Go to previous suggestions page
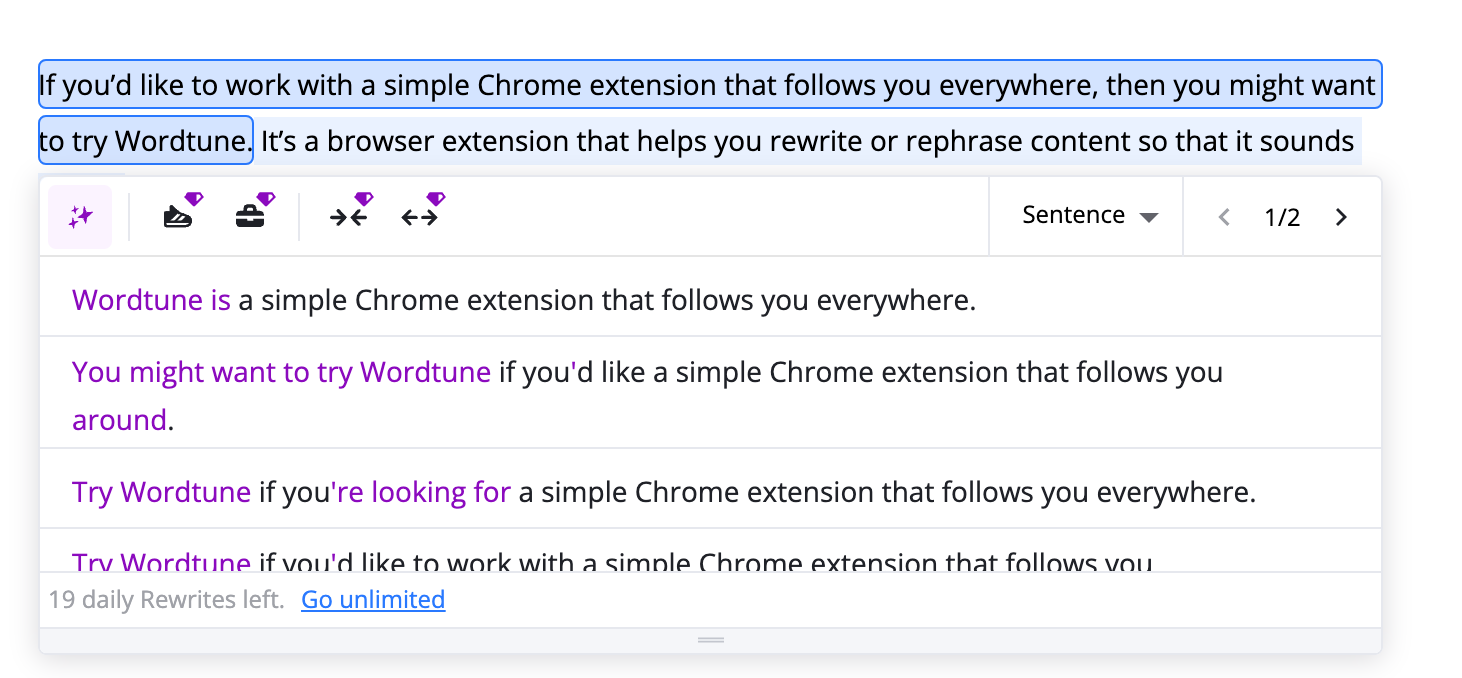This screenshot has width=1462, height=678. coord(1224,217)
